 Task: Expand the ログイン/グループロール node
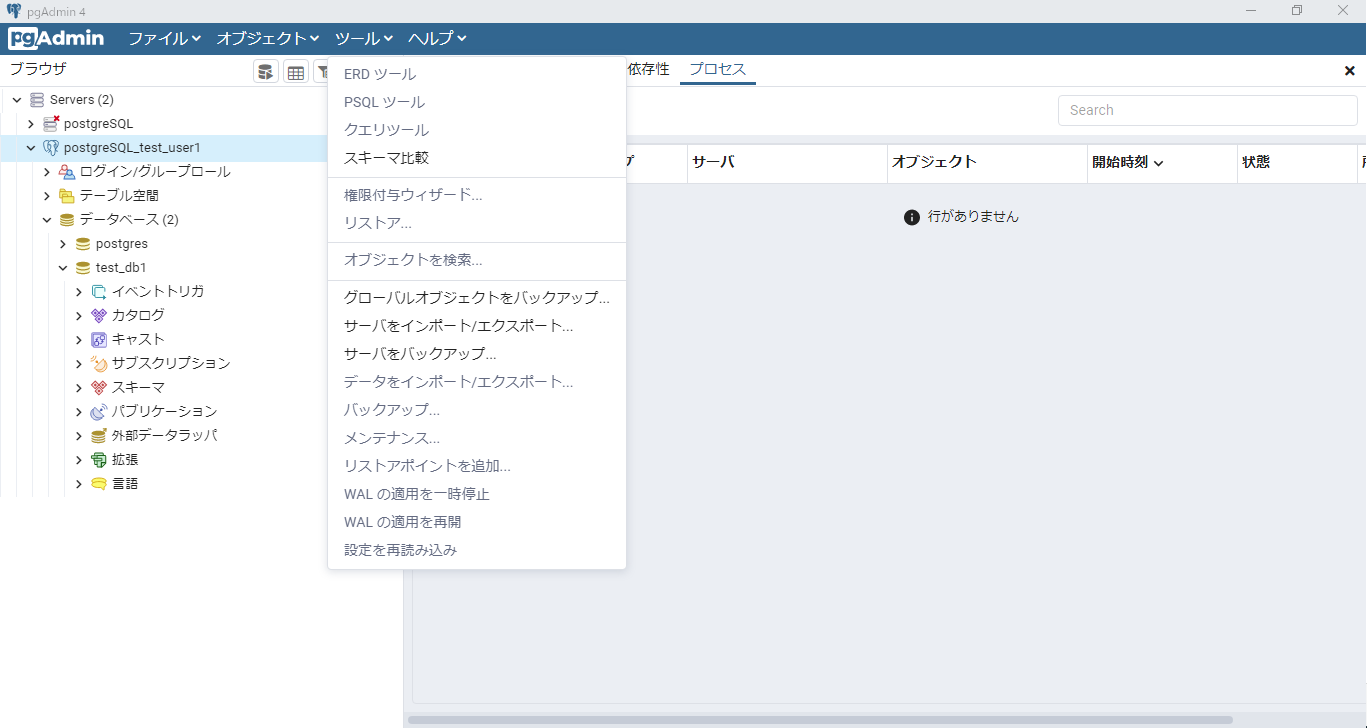point(47,172)
